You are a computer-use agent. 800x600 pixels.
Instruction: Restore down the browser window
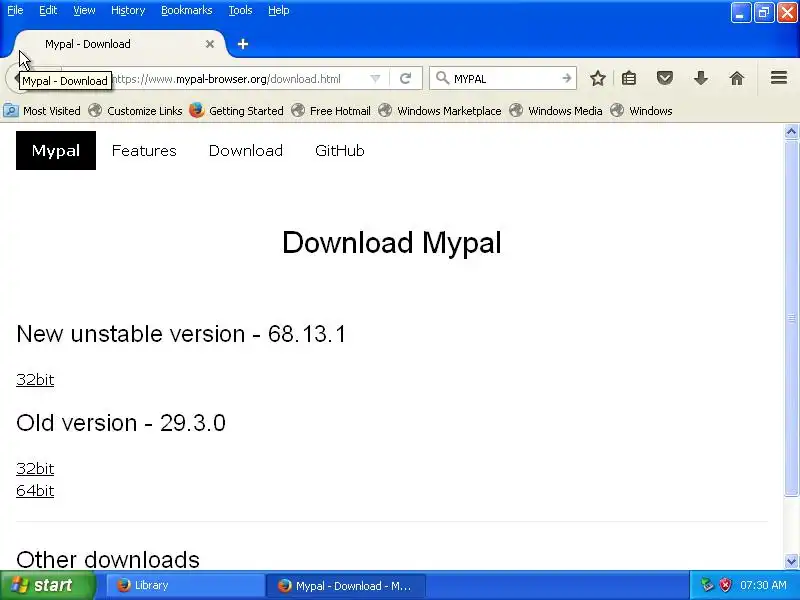pyautogui.click(x=764, y=13)
